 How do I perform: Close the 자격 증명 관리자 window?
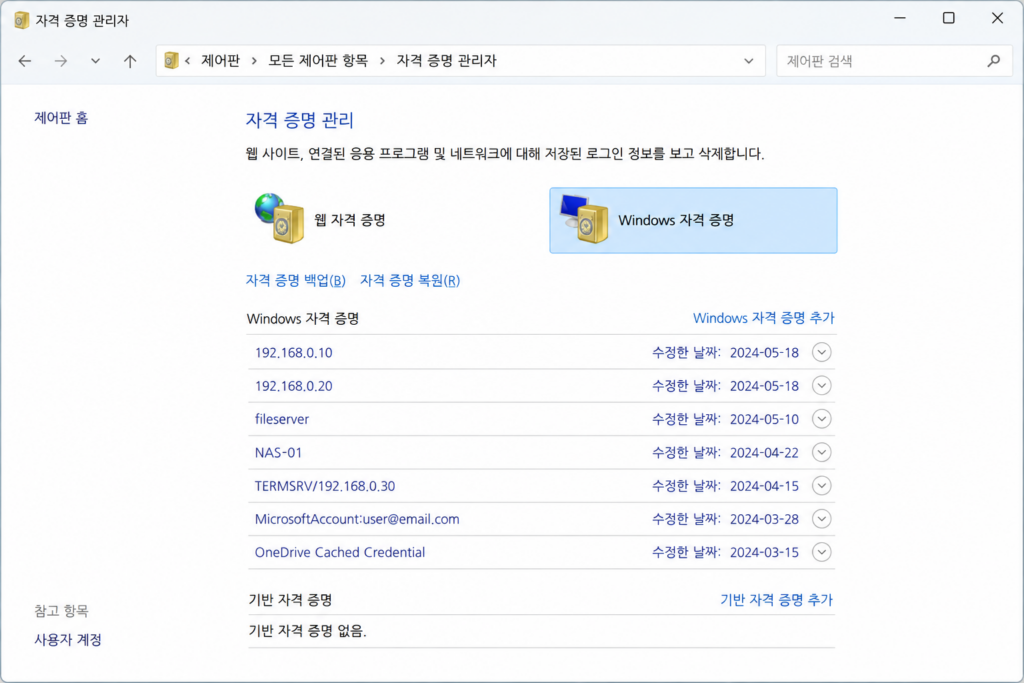coord(997,18)
